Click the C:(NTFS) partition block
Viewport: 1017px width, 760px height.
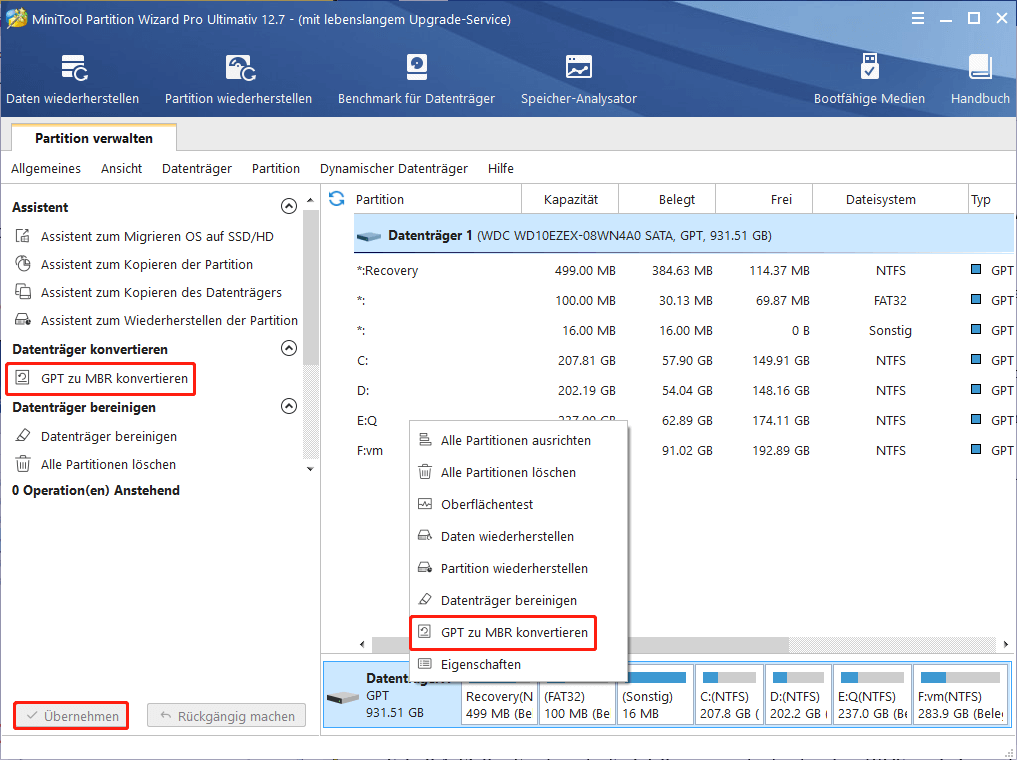point(729,694)
